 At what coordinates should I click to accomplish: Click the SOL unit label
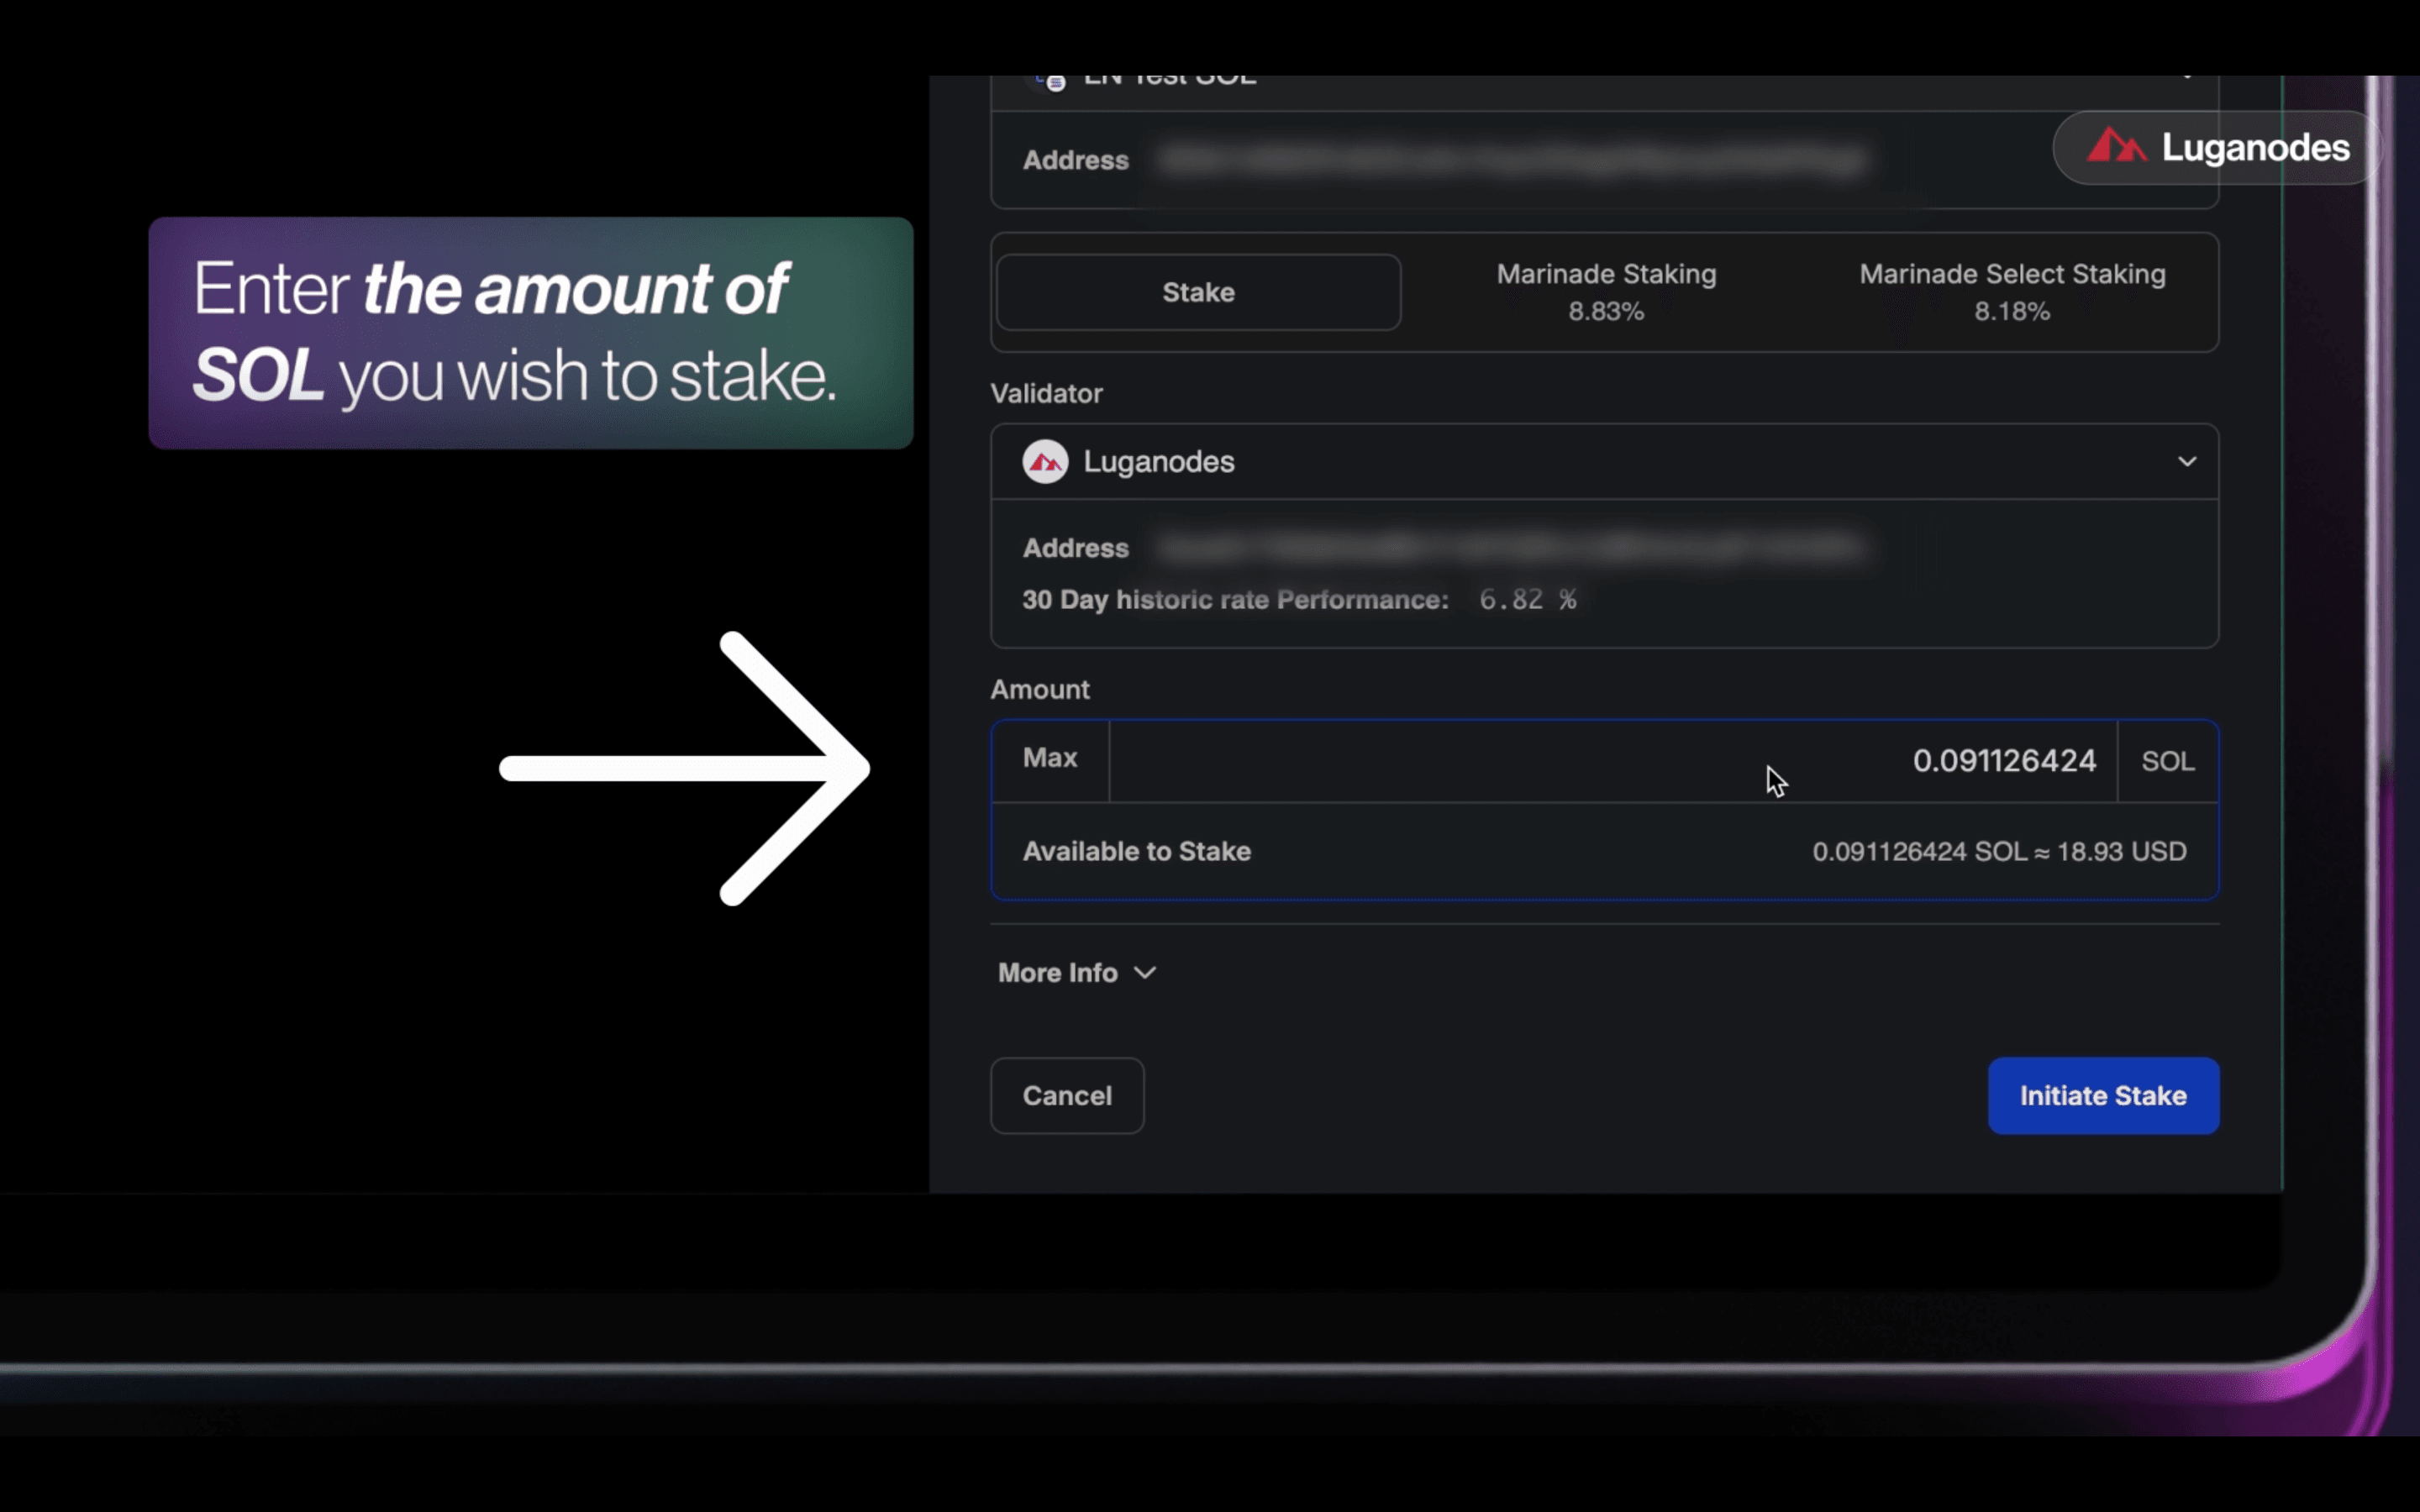point(2167,762)
